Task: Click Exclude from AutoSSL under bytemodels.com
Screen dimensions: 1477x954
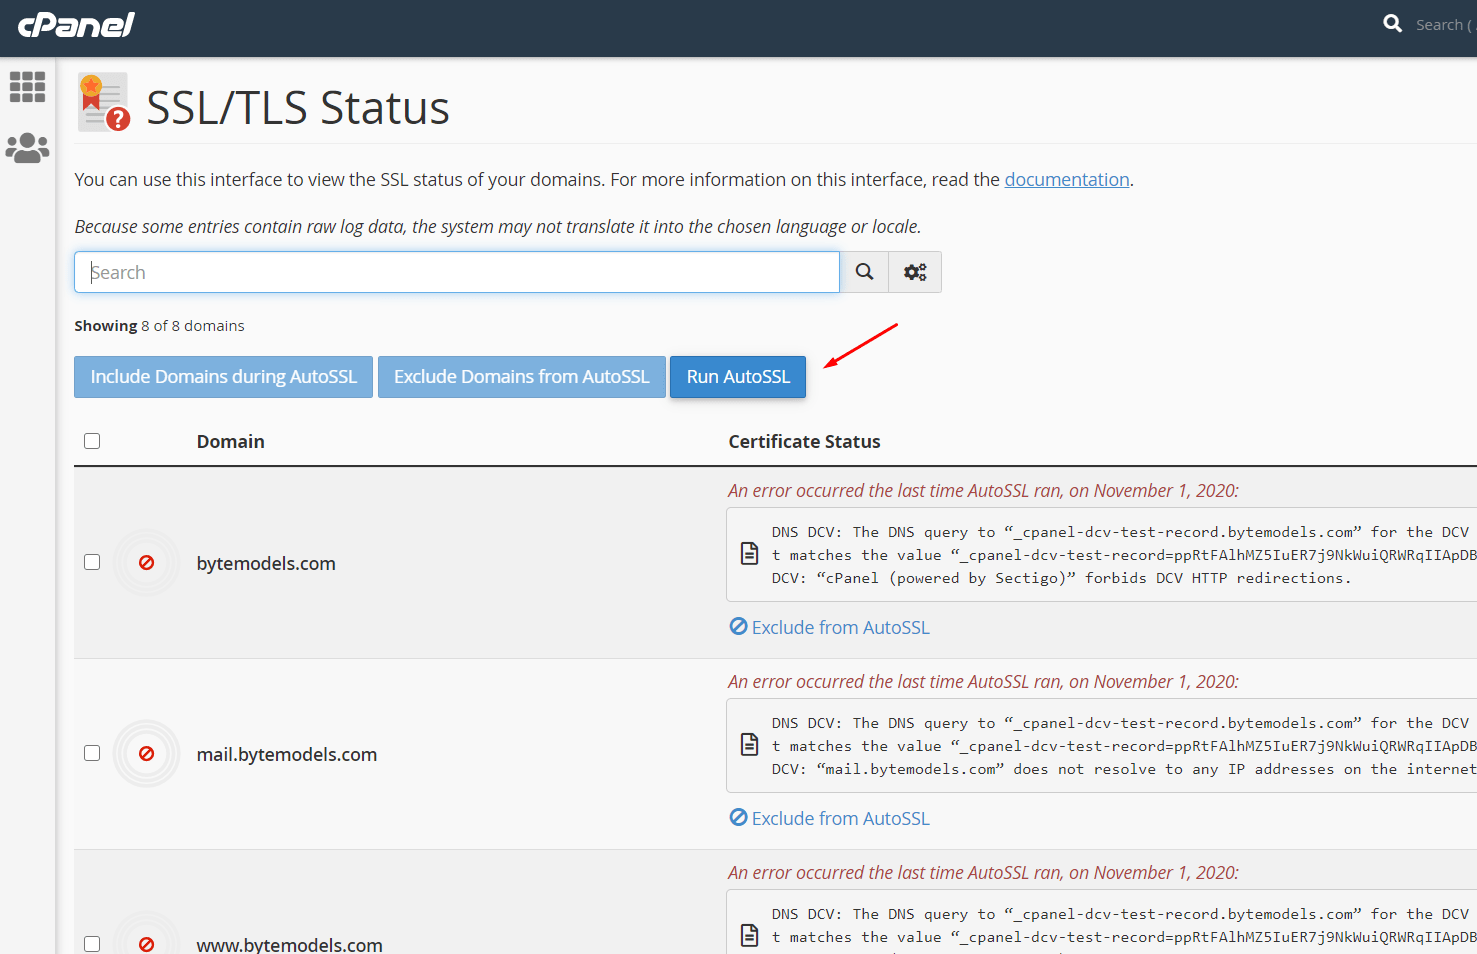Action: click(829, 626)
